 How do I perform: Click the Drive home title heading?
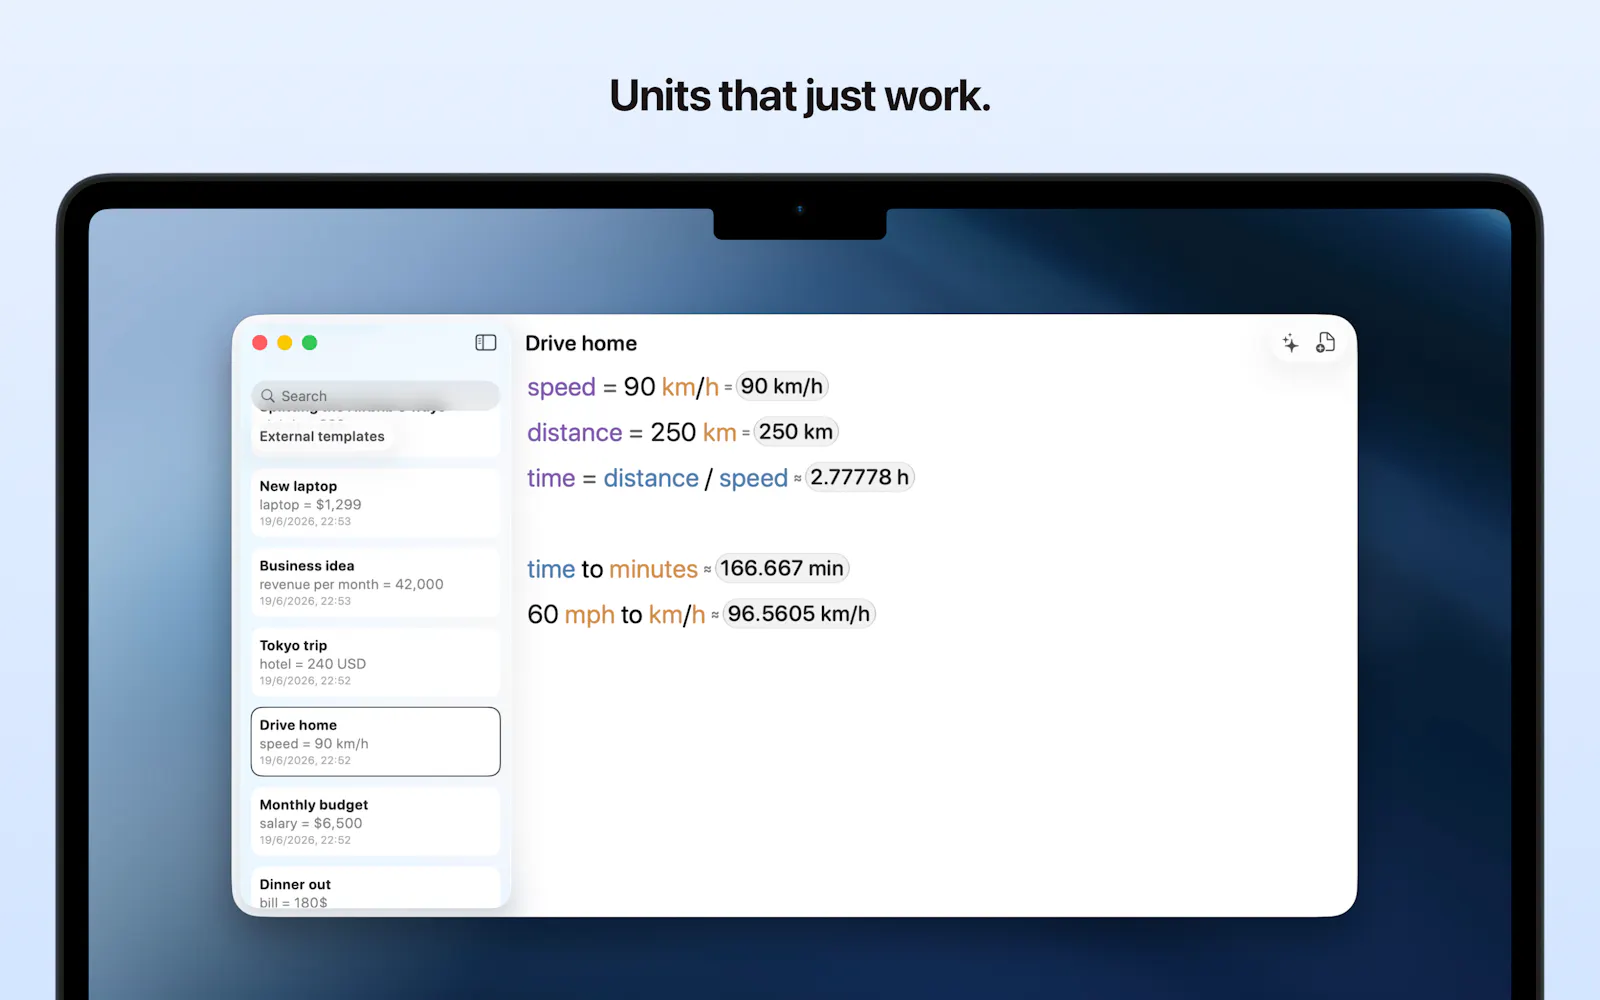pos(581,344)
